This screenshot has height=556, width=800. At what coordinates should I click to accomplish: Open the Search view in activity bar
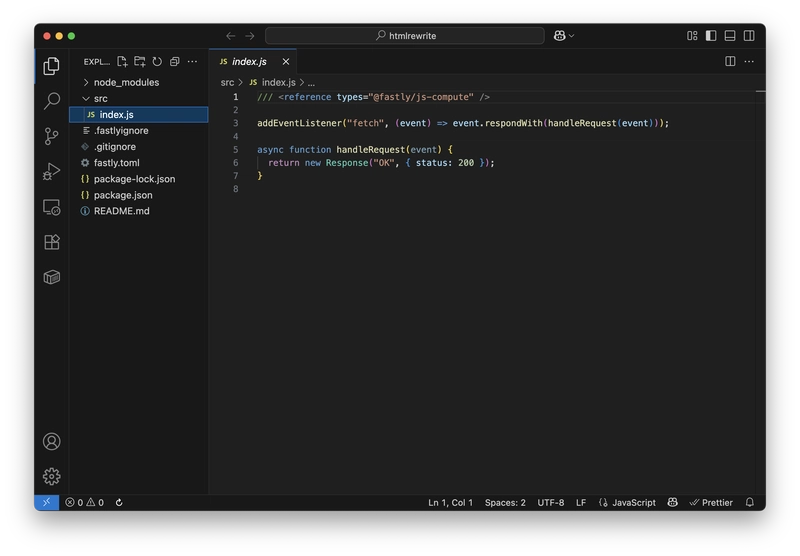[52, 101]
